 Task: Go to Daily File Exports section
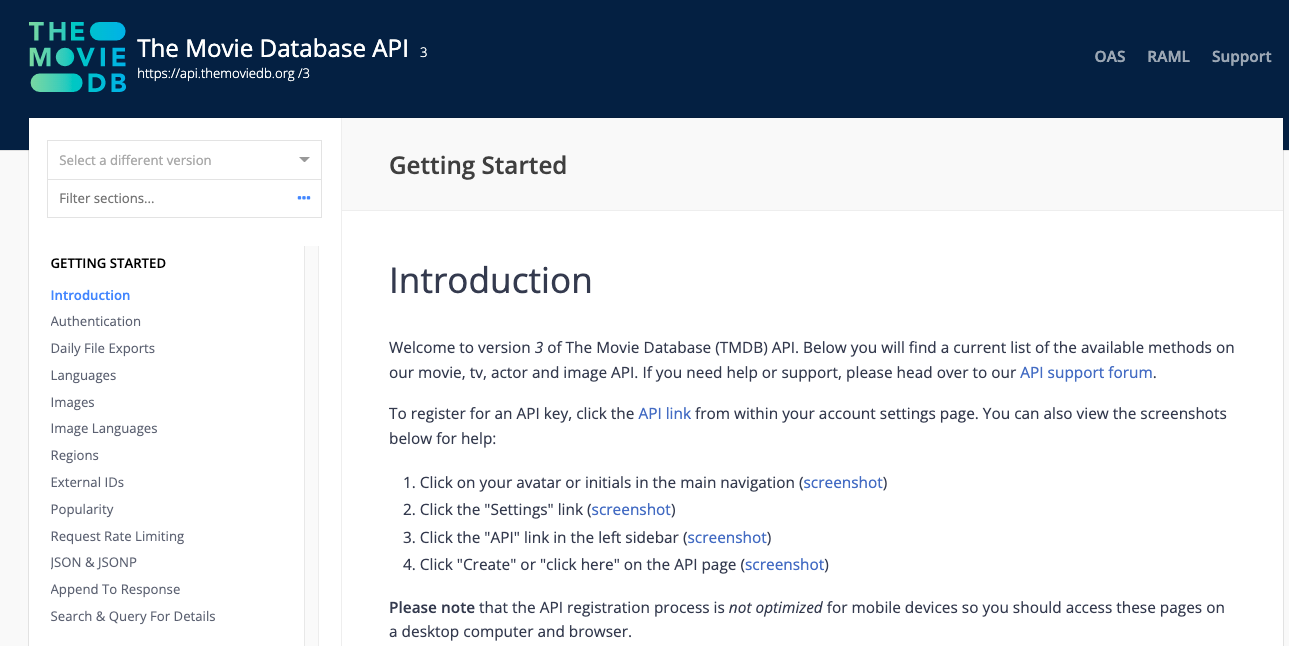(103, 348)
